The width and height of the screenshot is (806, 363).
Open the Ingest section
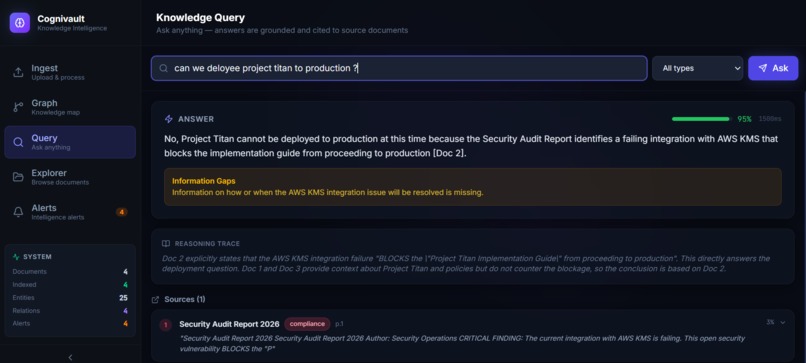70,72
